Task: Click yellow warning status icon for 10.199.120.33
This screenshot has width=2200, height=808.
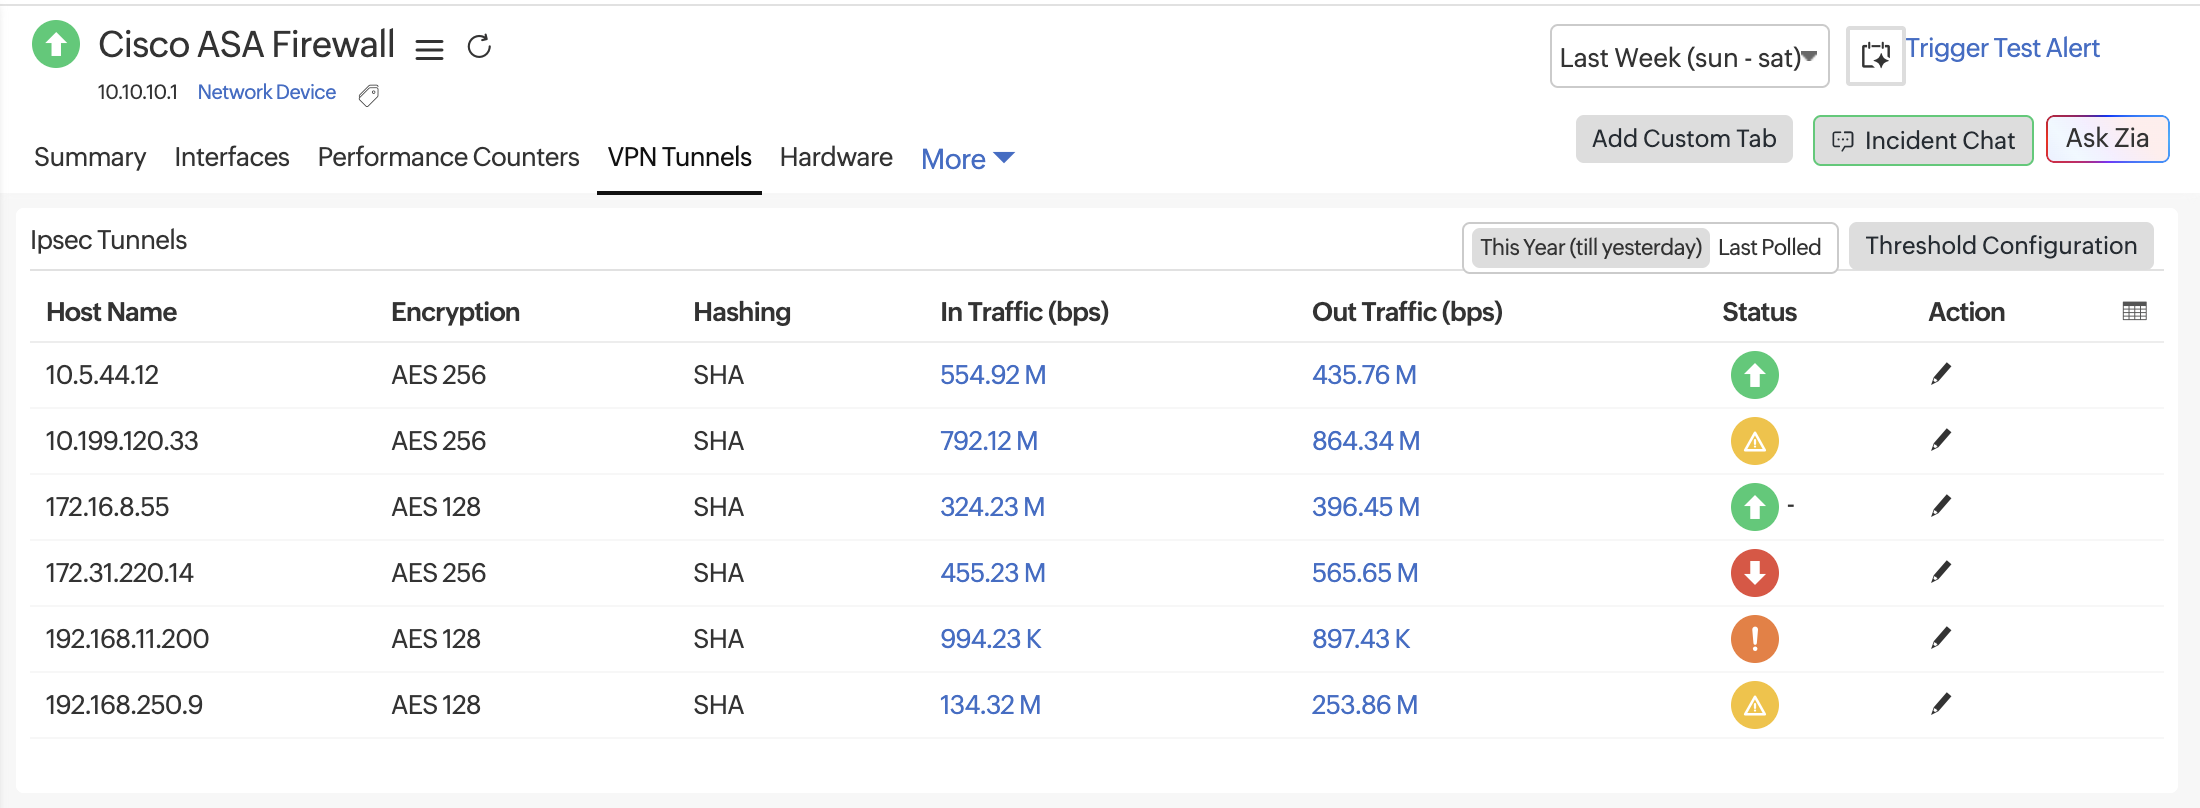Action: (1754, 441)
